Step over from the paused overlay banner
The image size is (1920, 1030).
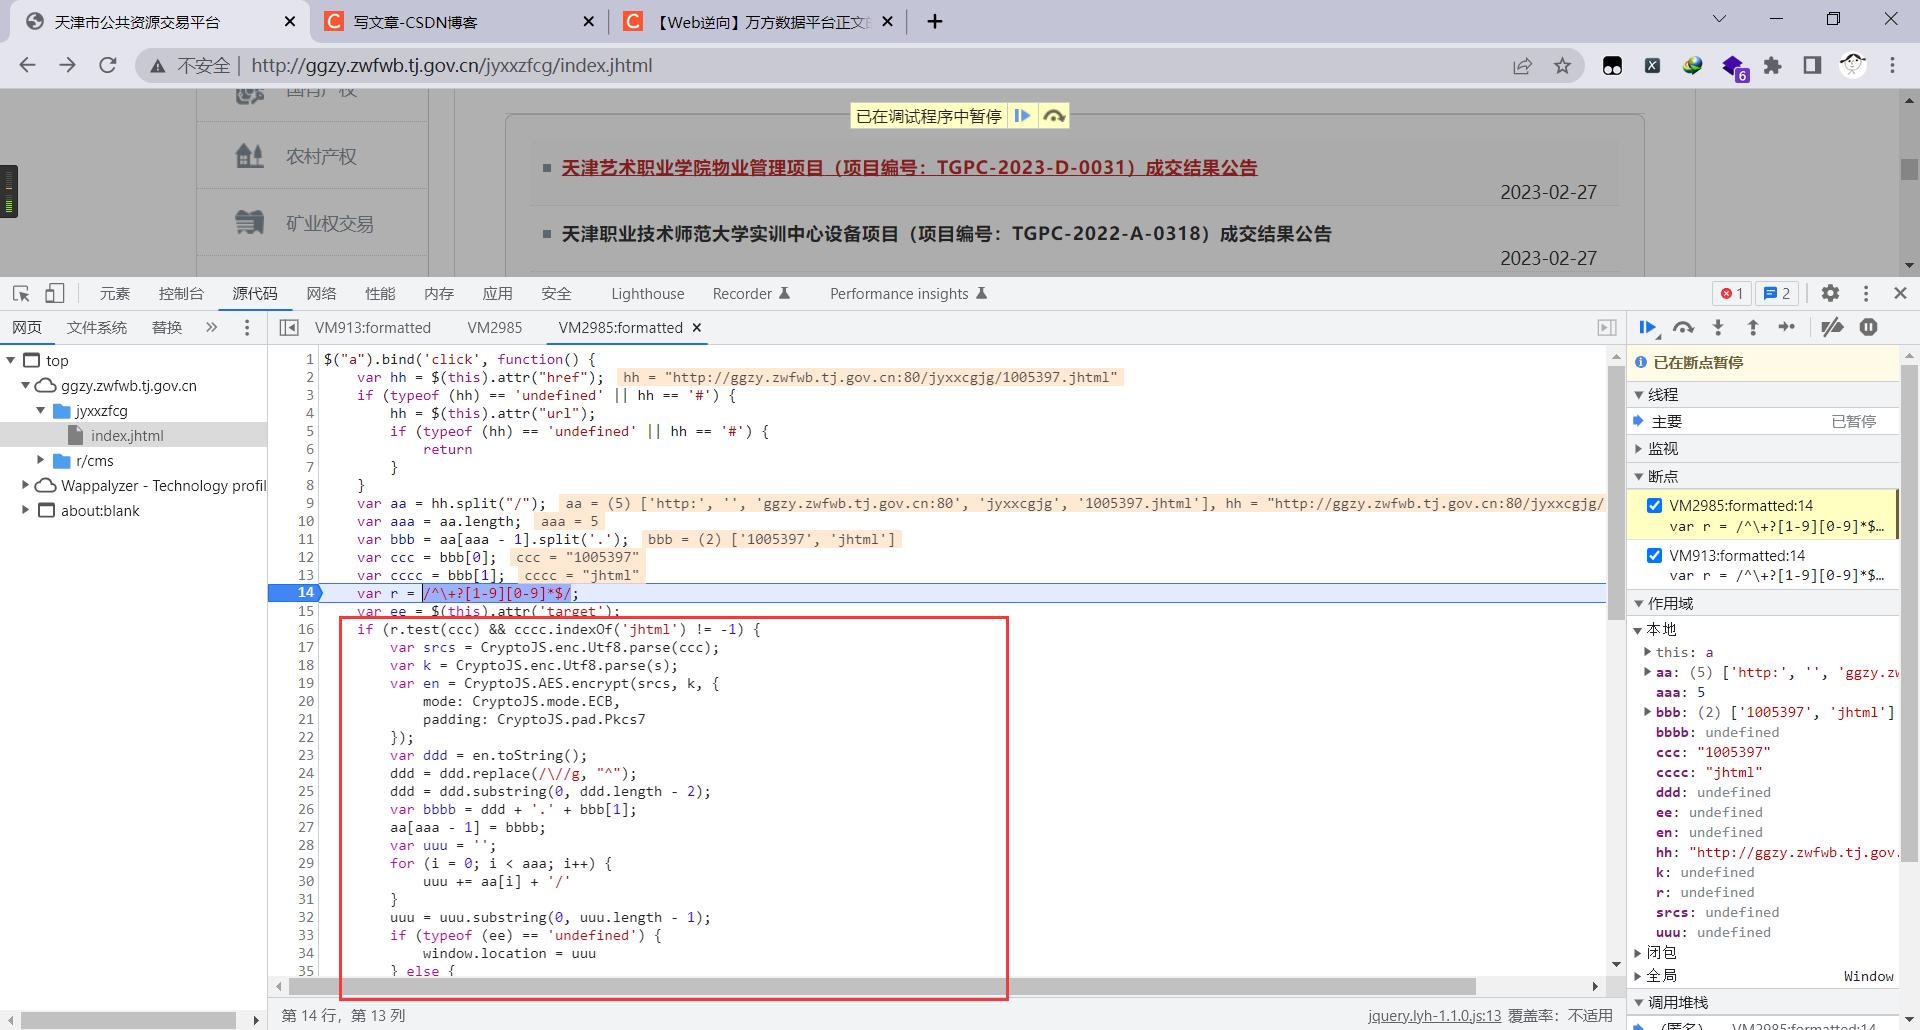1054,116
